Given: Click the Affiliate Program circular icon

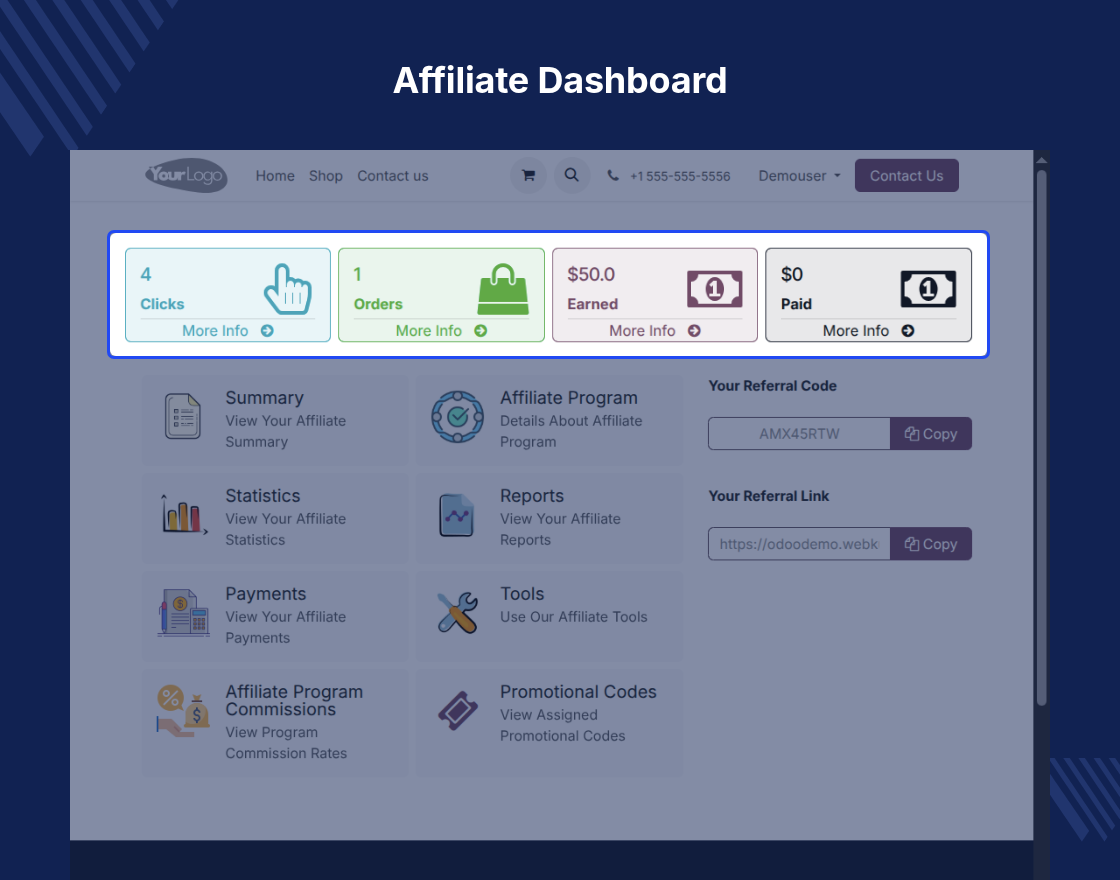Looking at the screenshot, I should coord(457,416).
